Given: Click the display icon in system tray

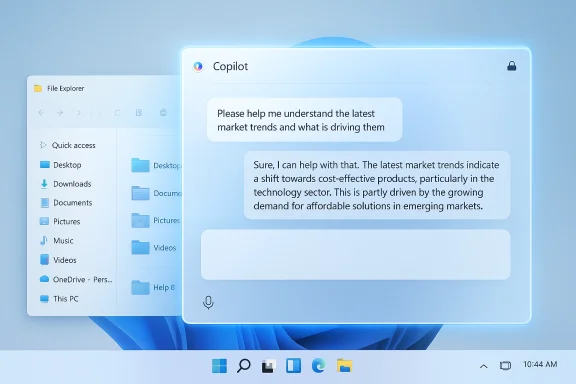Looking at the screenshot, I should (505, 365).
